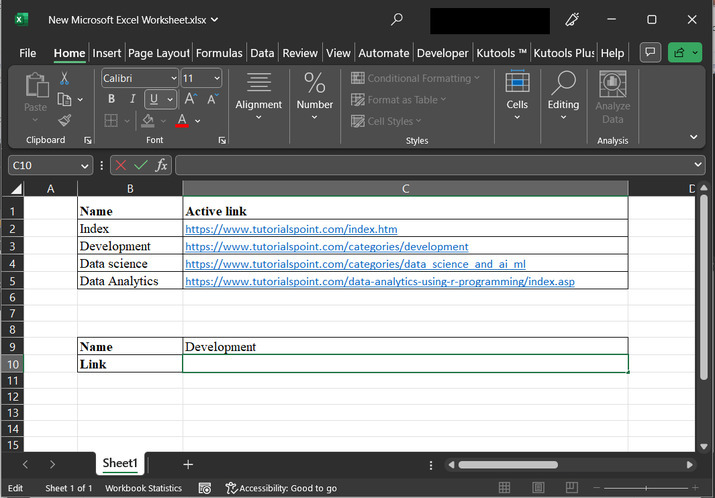
Task: Expand the Name Box dropdown showing C10
Action: (85, 165)
